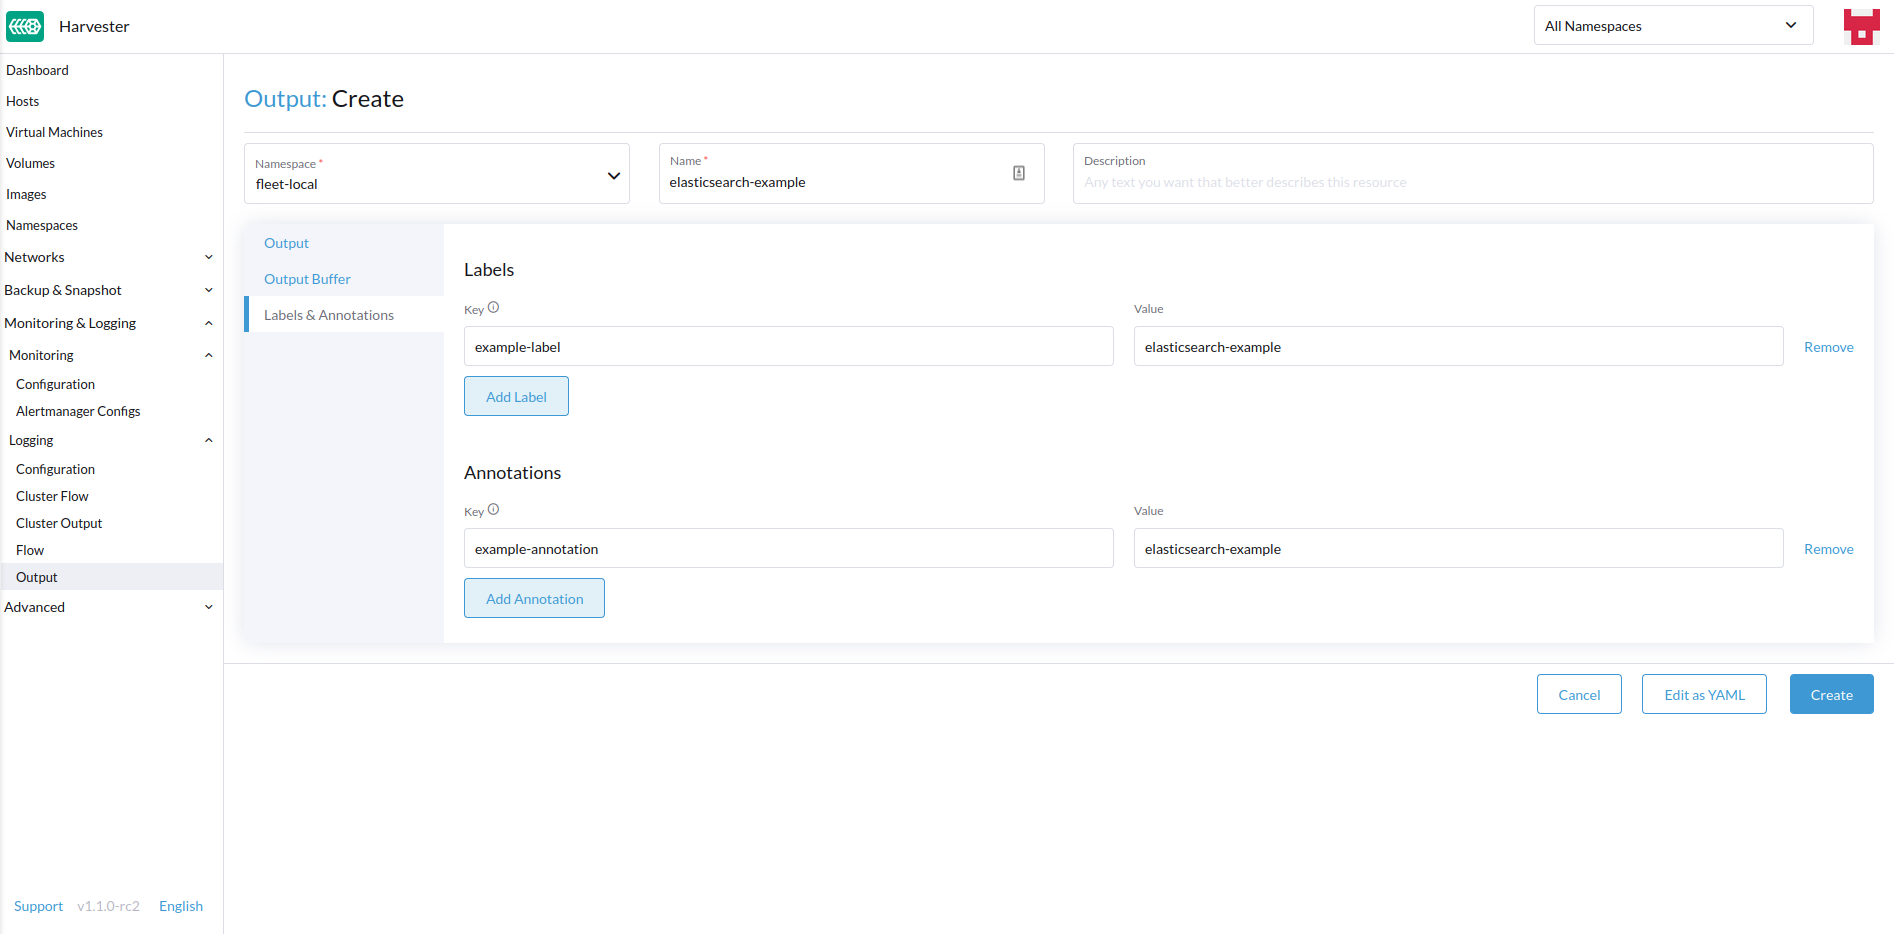The image size is (1894, 934).
Task: Open Edit as YAML
Action: click(1703, 694)
